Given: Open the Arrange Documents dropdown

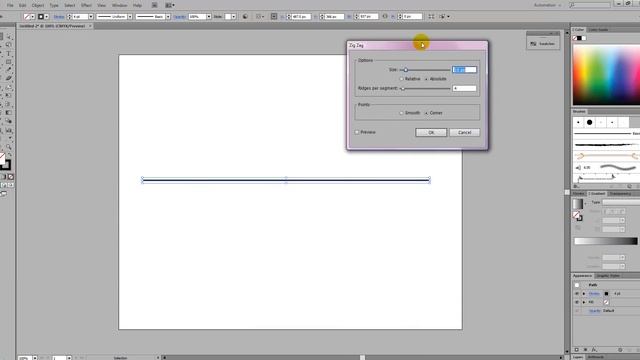Looking at the screenshot, I should click(x=170, y=5).
